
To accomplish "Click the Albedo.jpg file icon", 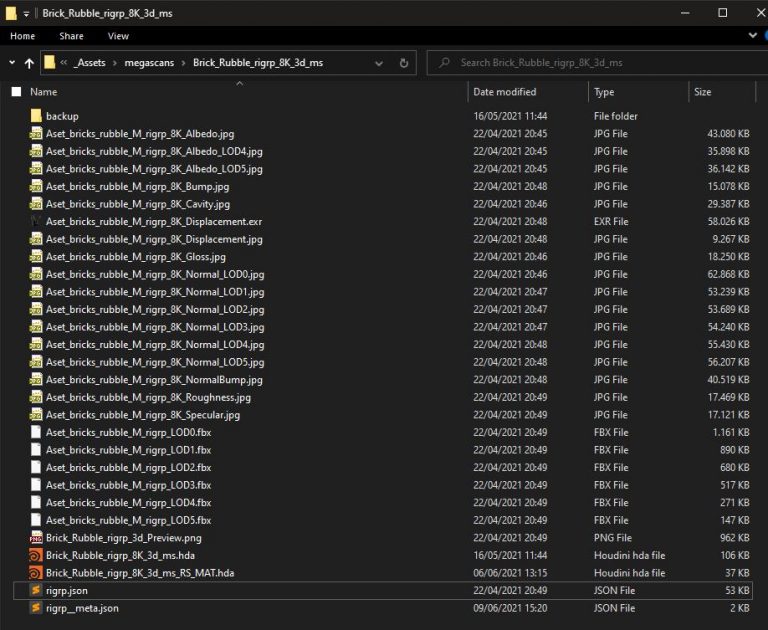I will 37,134.
